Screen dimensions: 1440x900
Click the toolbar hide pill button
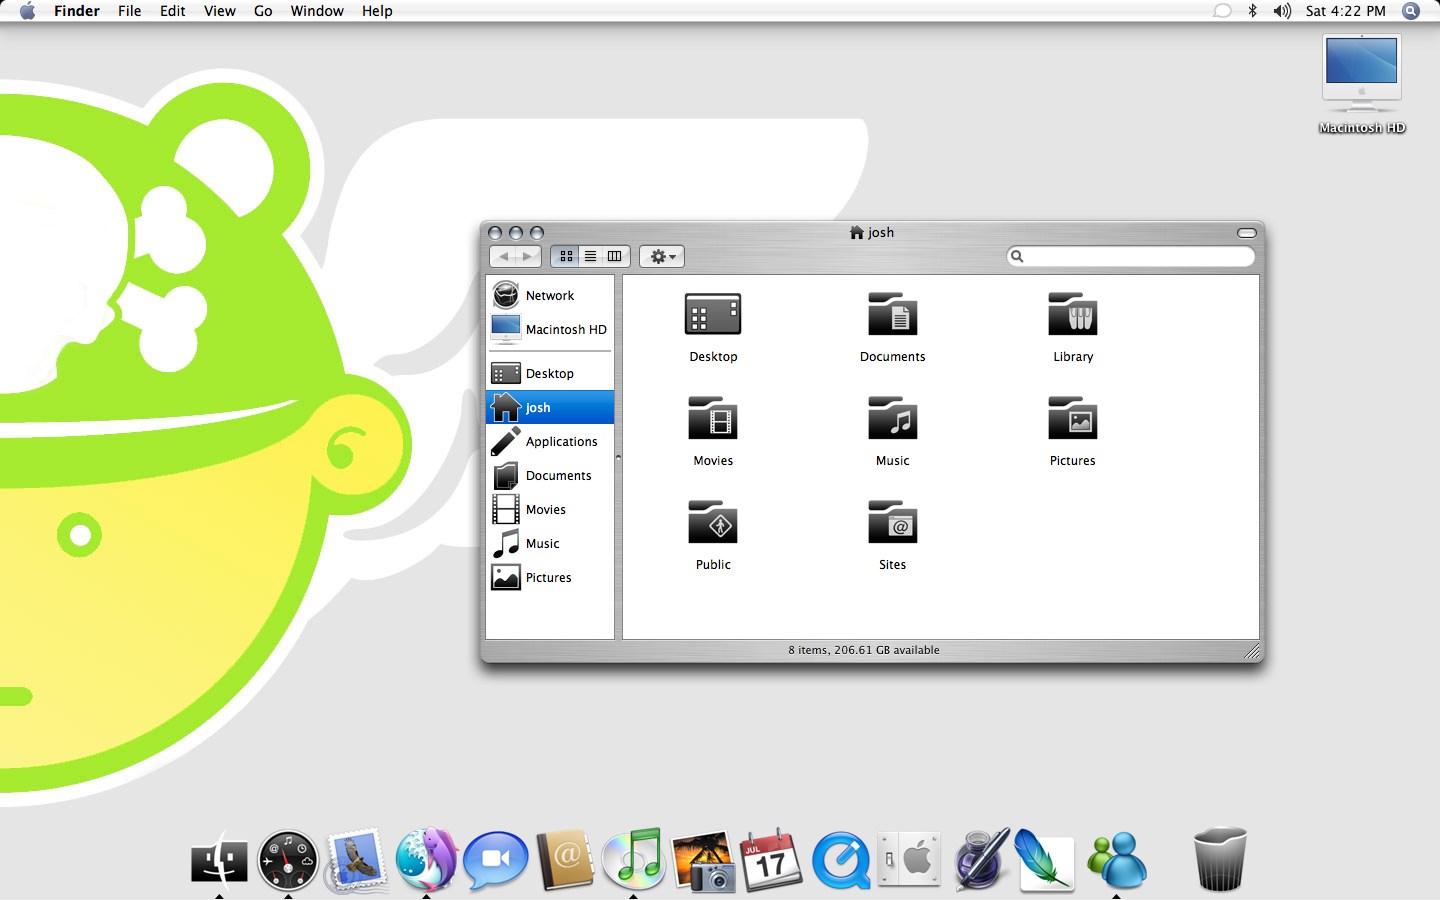1246,233
